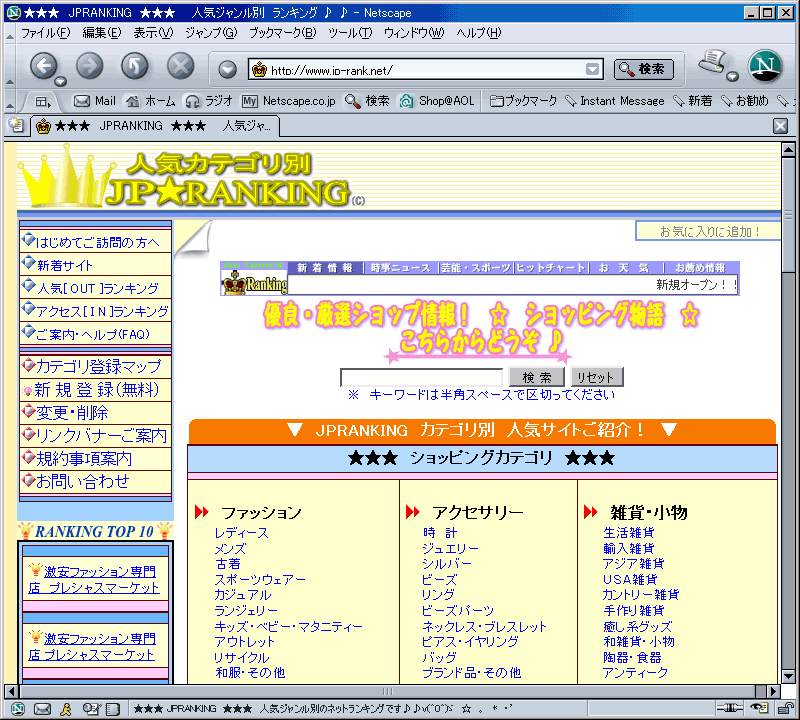800x720 pixels.
Task: Open the お勧め bookmark in personal toolbar
Action: (744, 101)
